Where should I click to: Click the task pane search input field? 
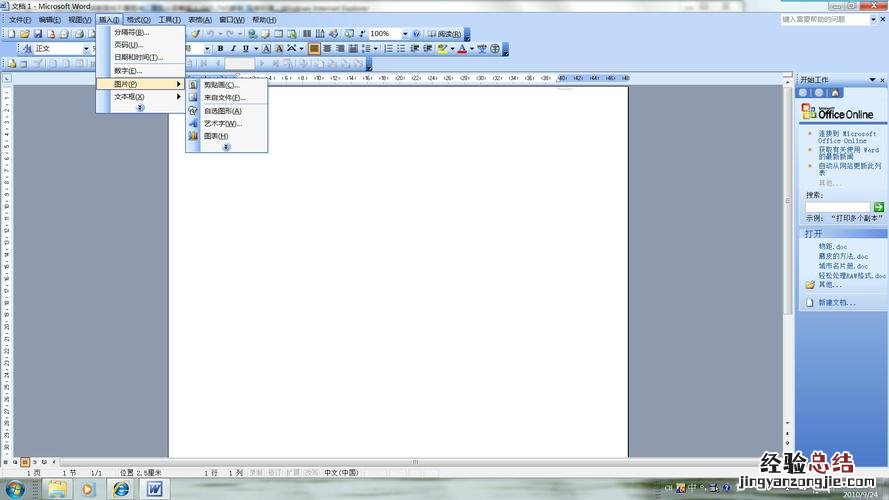[837, 207]
